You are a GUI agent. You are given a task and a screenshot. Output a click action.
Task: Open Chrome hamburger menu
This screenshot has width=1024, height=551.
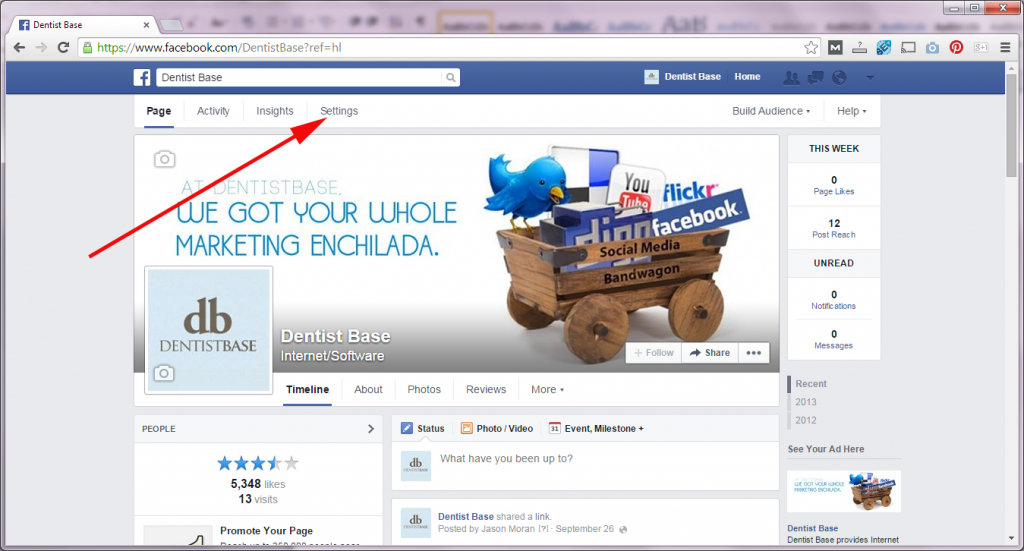coord(1005,48)
